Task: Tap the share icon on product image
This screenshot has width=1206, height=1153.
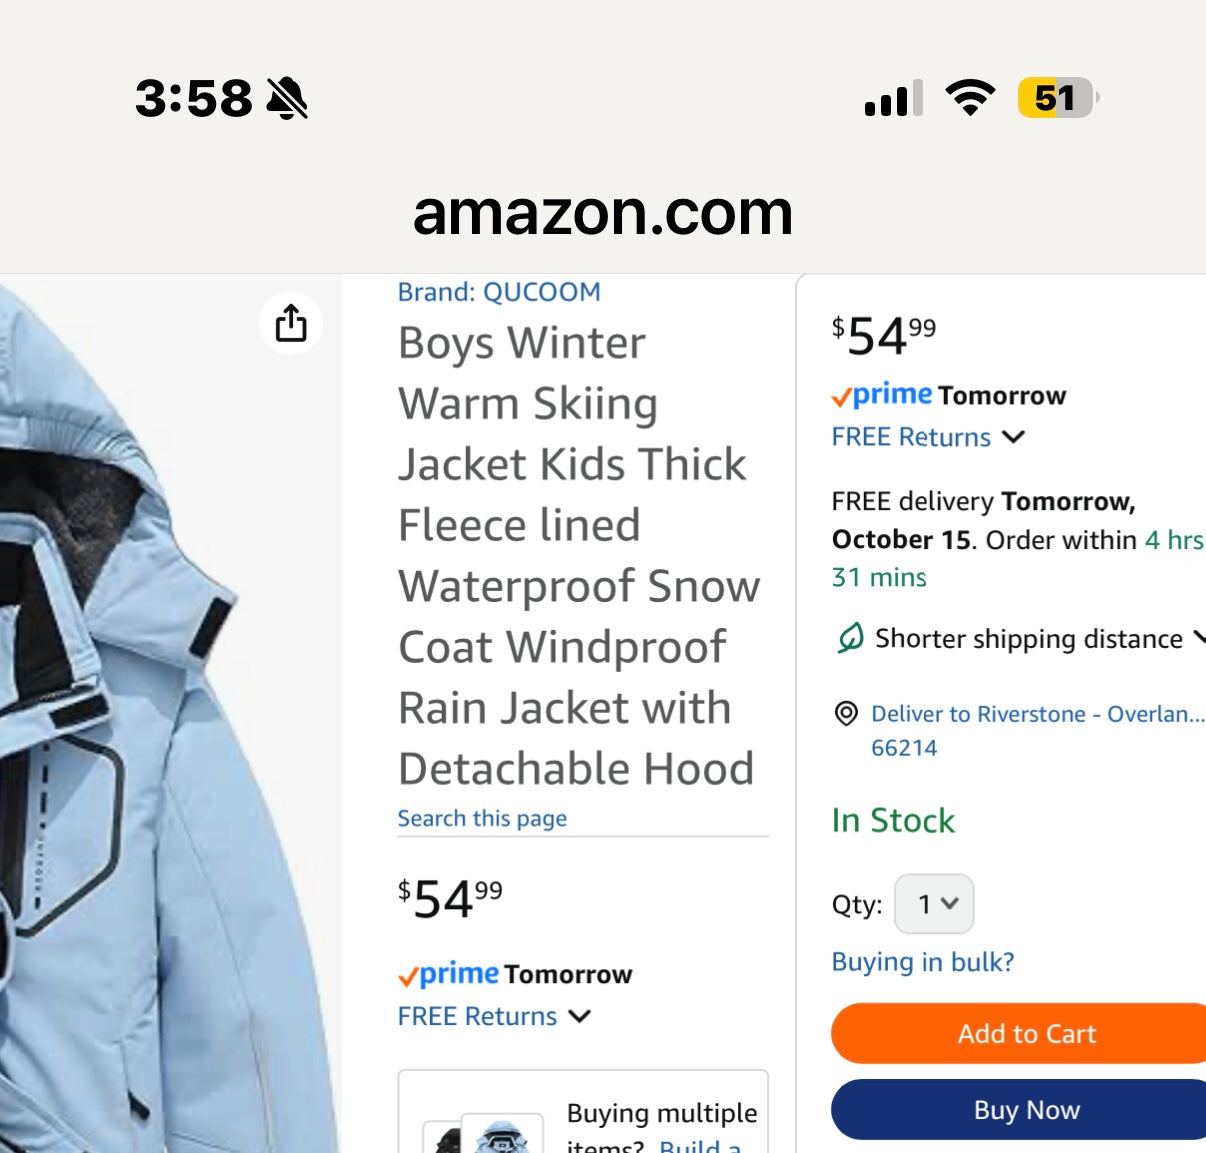Action: (291, 323)
